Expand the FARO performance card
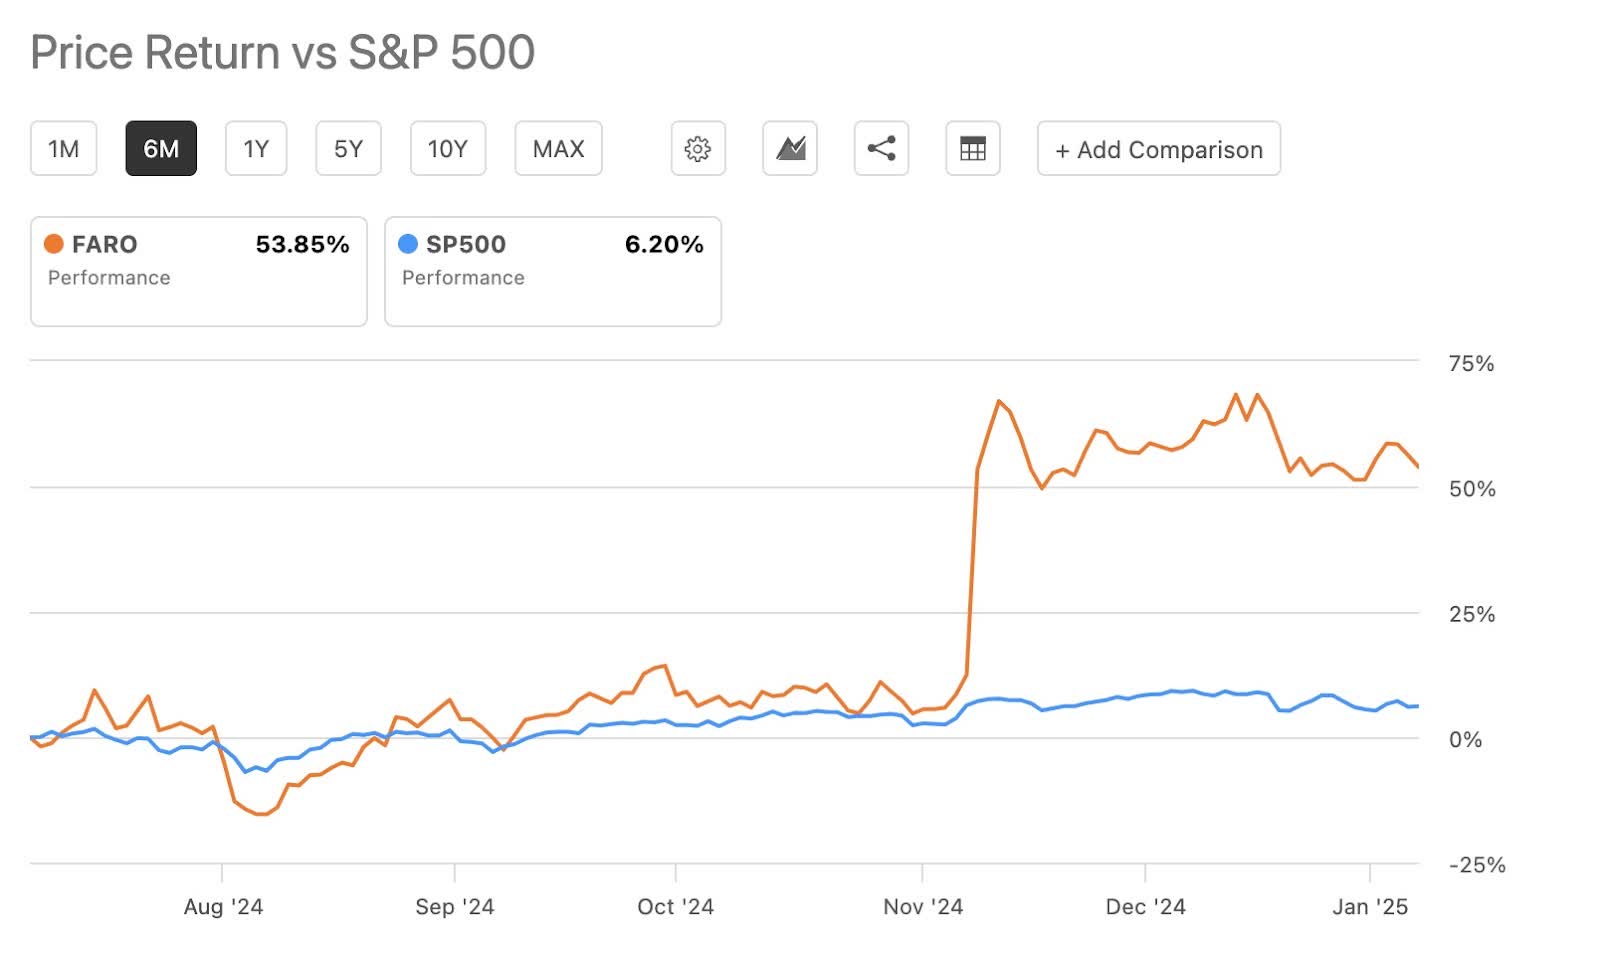The height and width of the screenshot is (978, 1600). [x=198, y=271]
